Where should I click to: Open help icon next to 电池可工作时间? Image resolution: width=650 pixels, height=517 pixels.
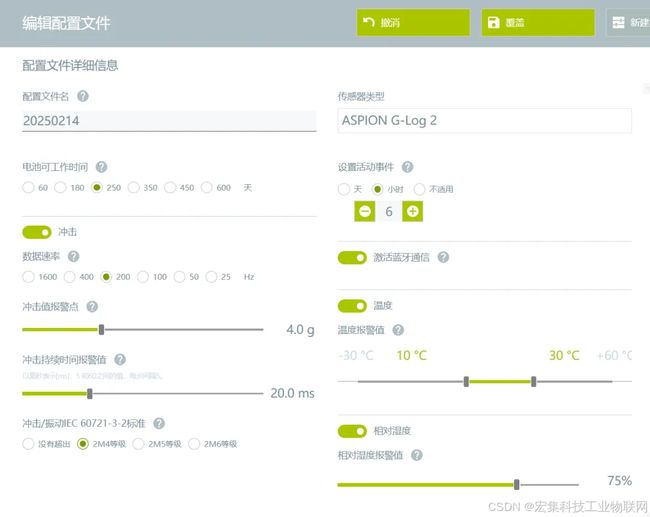102,167
